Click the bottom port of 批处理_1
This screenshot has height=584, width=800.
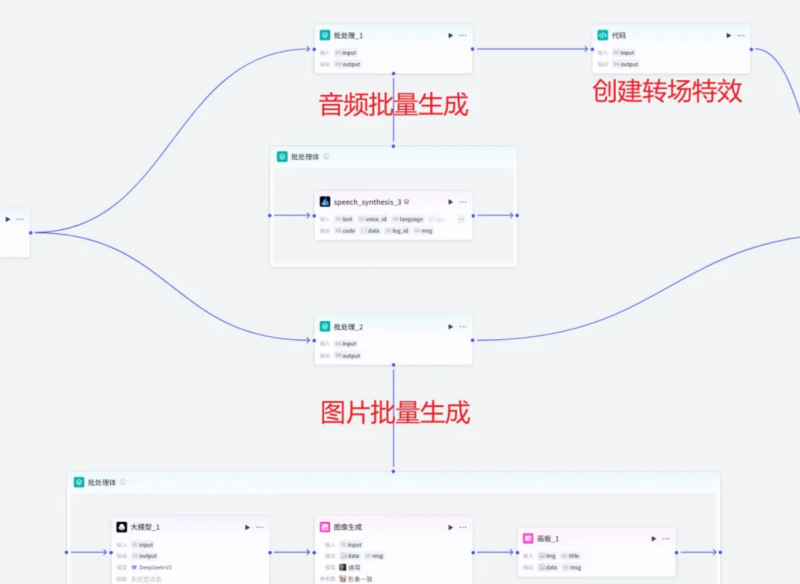[393, 73]
